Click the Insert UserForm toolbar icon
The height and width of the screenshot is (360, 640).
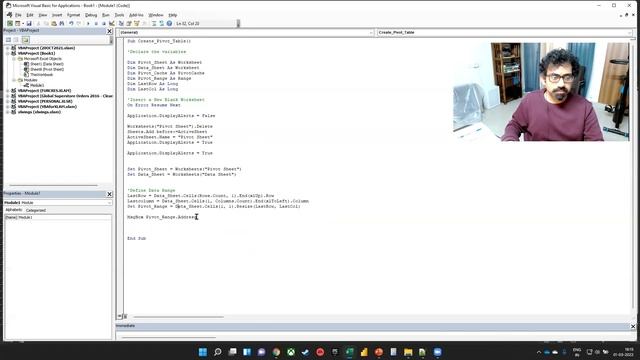(17, 24)
